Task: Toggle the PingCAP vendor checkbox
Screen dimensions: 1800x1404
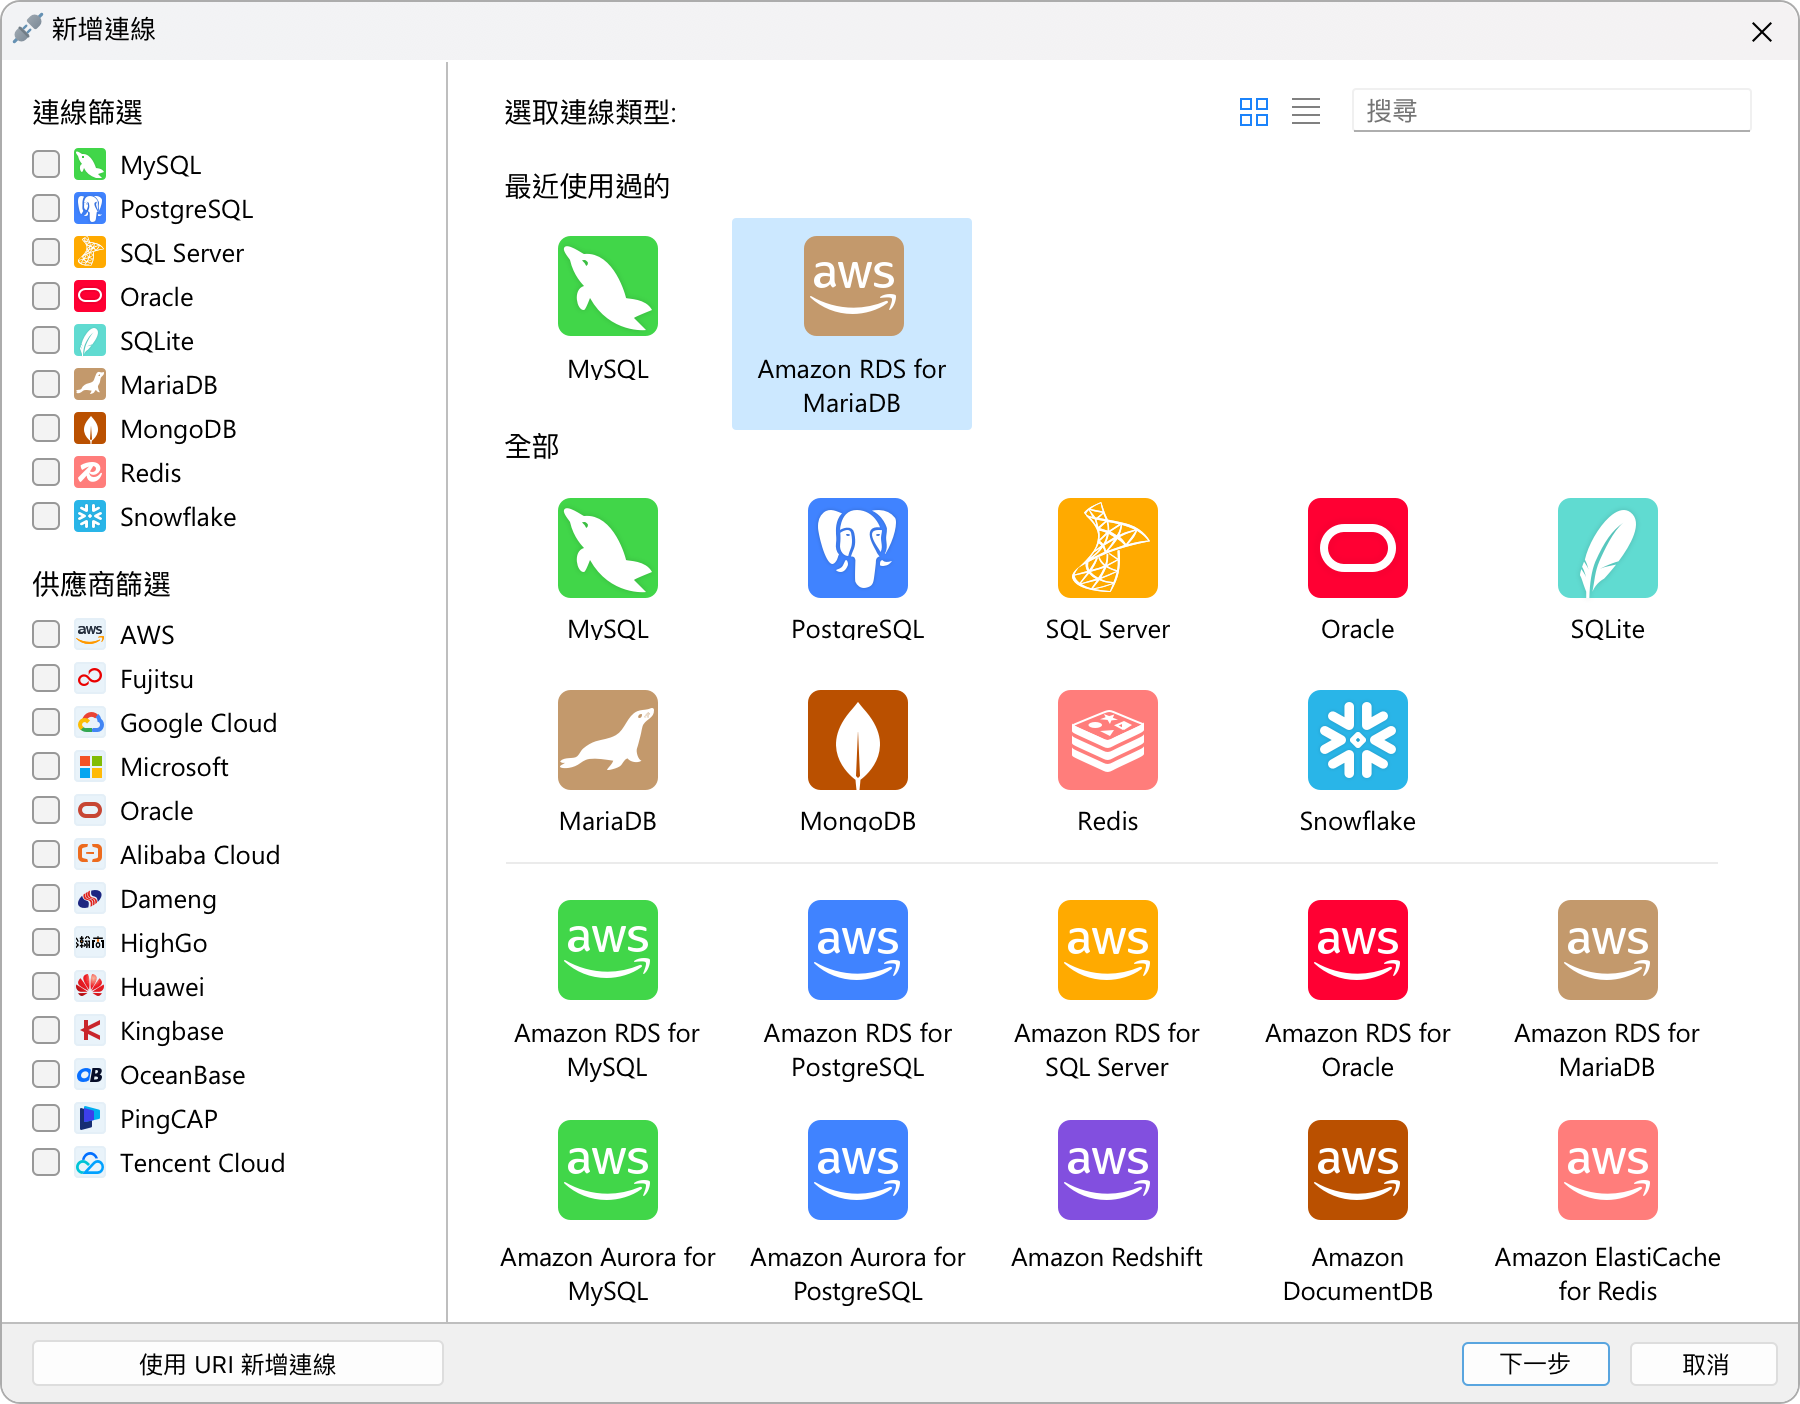Action: pos(46,1118)
